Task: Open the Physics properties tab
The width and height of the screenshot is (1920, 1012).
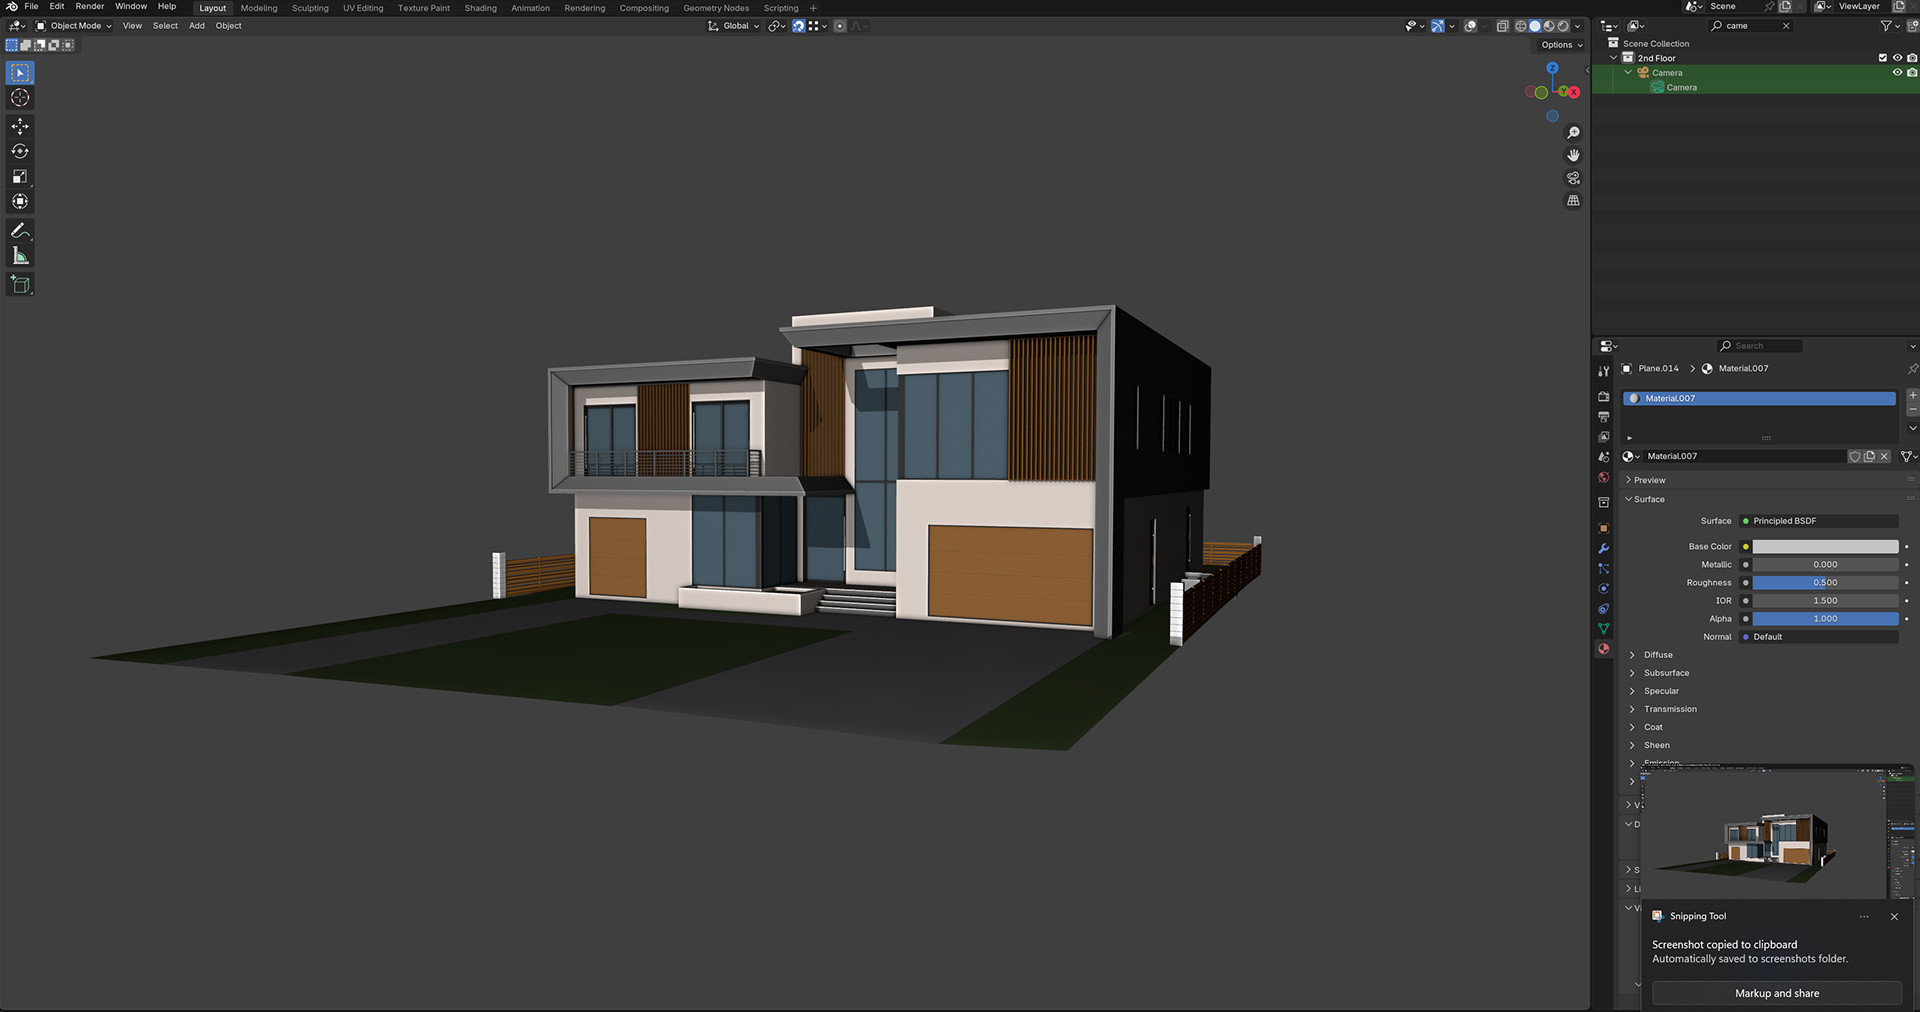Action: coord(1604,588)
